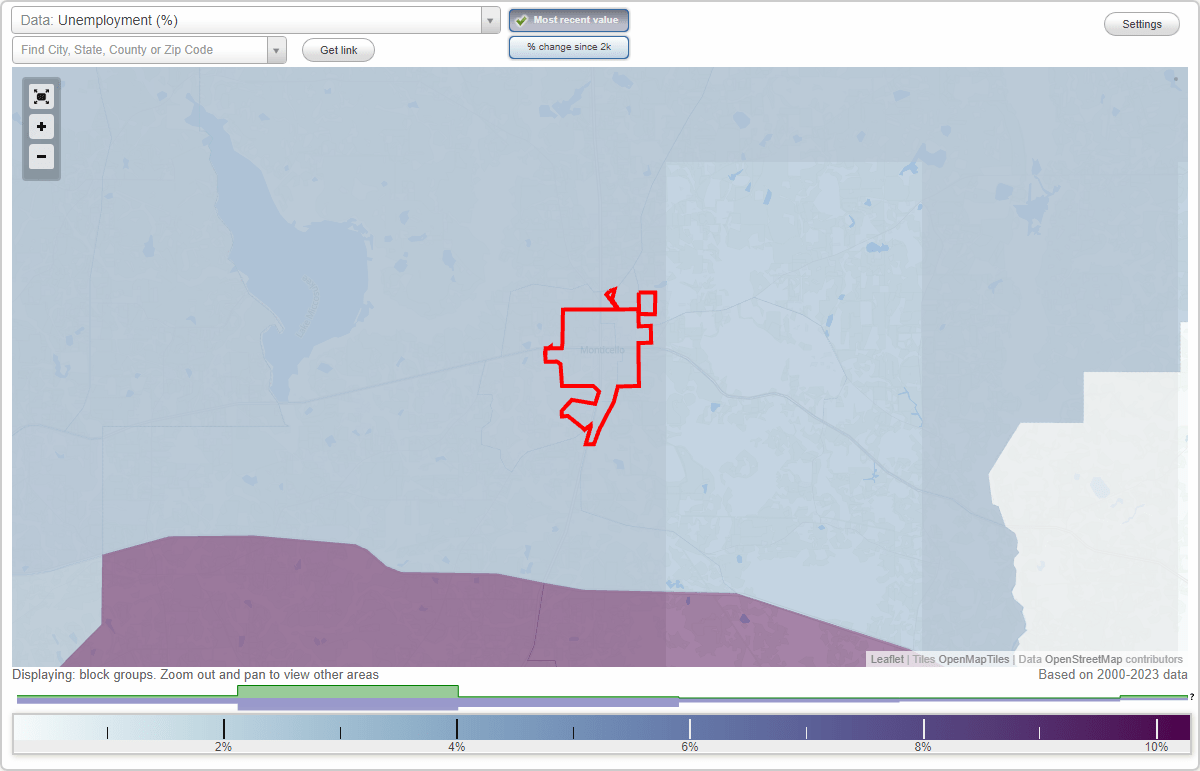Click the 2% mark on color legend

pyautogui.click(x=223, y=747)
